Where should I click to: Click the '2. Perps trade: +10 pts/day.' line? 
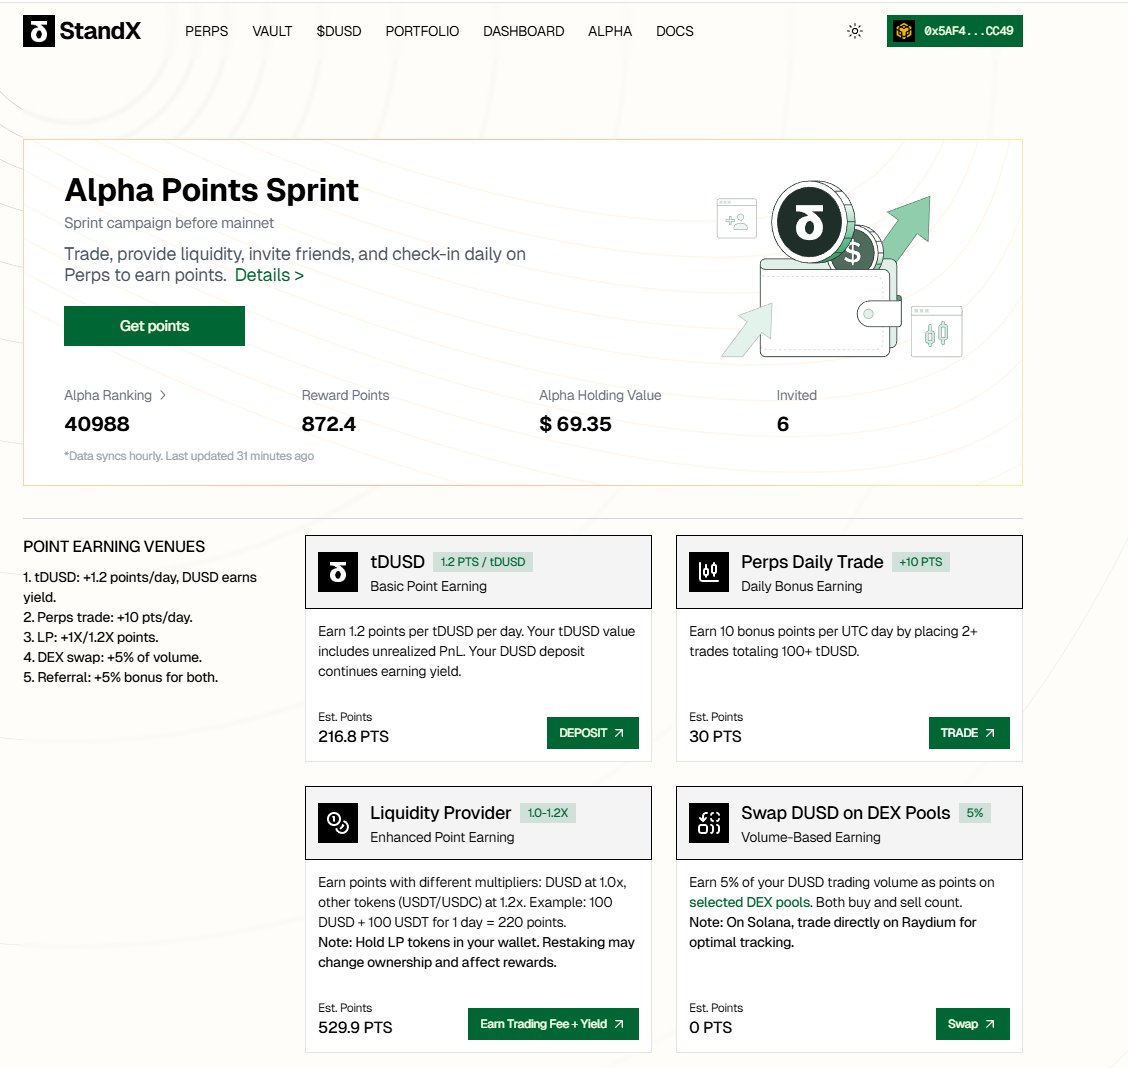[108, 617]
